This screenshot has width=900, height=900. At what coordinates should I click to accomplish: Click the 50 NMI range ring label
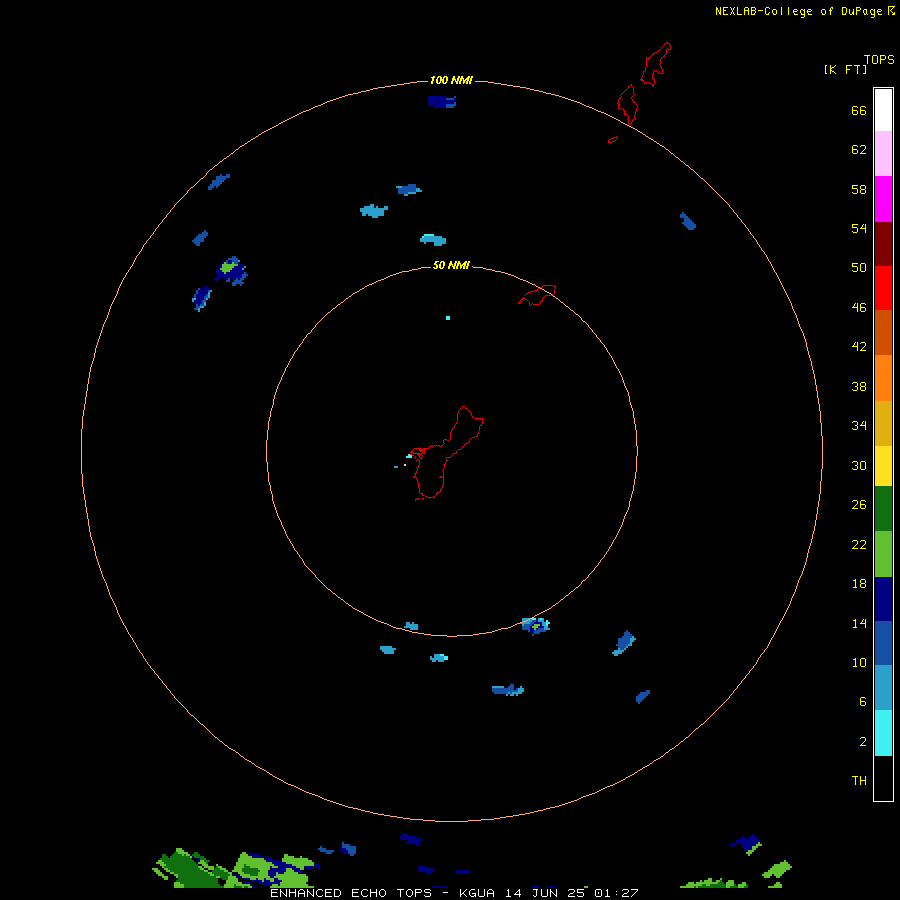tap(451, 265)
